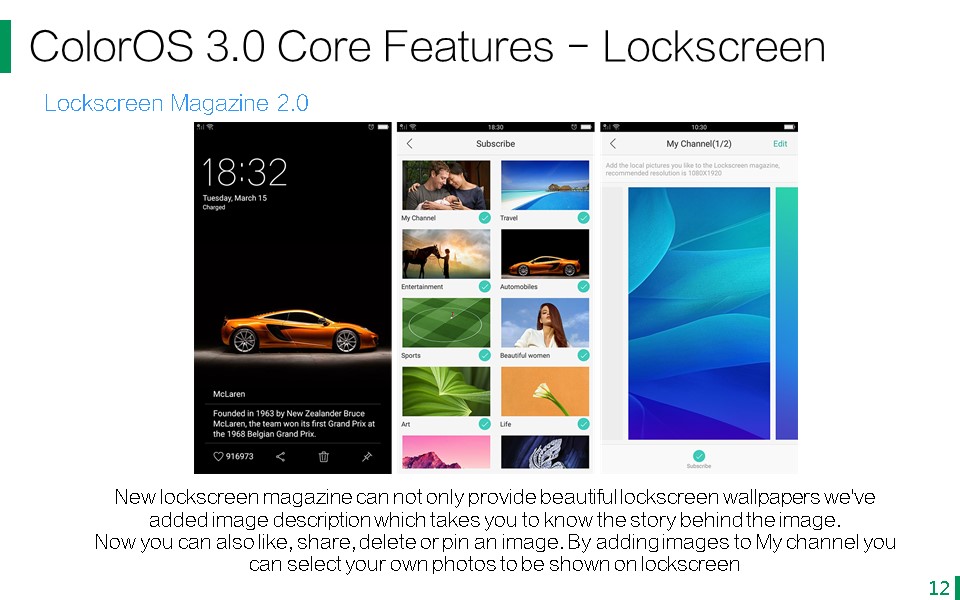Open the Art channel green leaf thumbnail
This screenshot has height=600, width=960.
coord(446,392)
